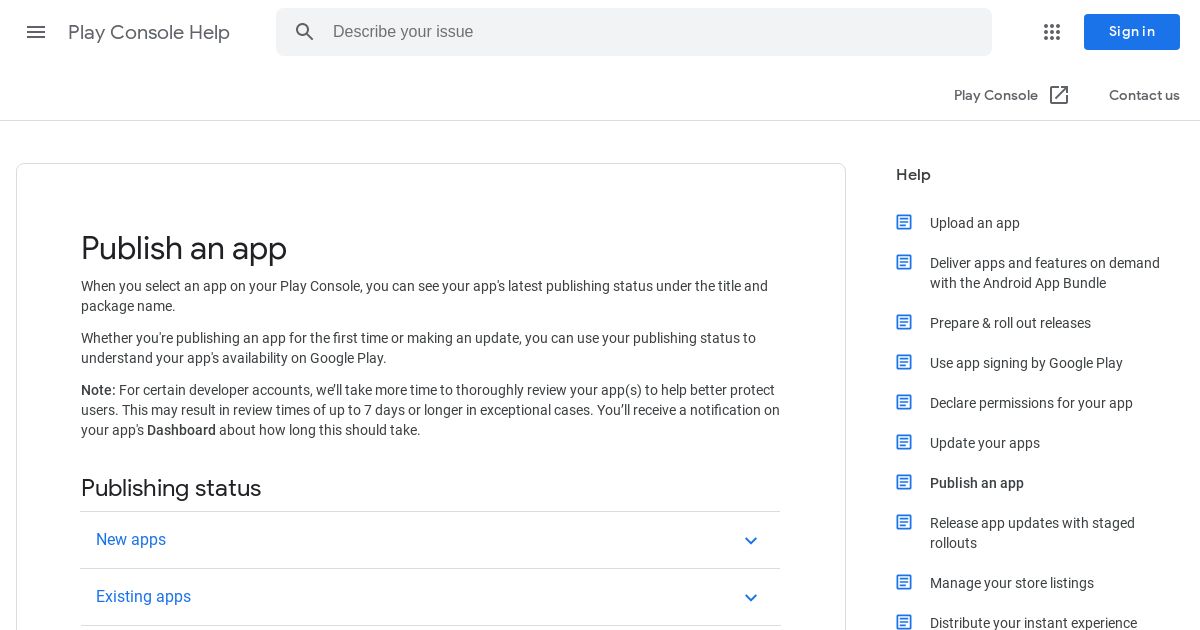1200x630 pixels.
Task: Click the bold Dashboard word in note
Action: tap(181, 430)
